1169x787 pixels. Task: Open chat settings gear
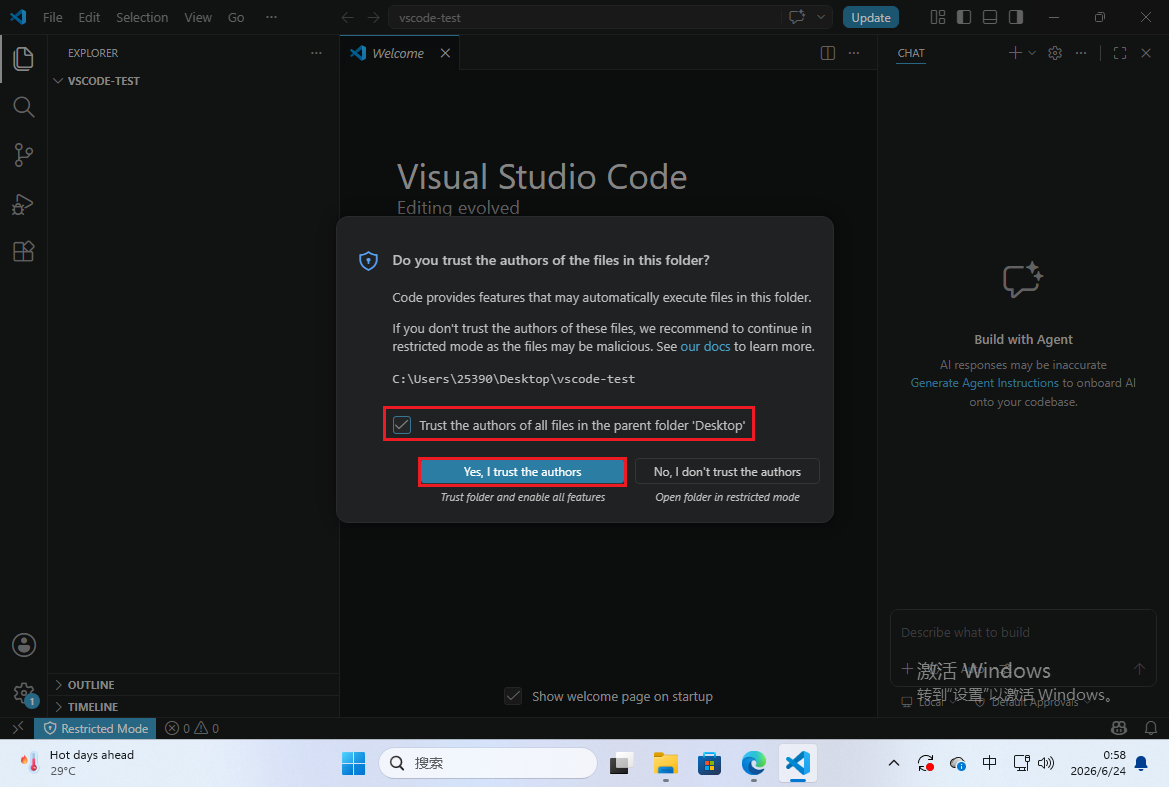(1055, 53)
